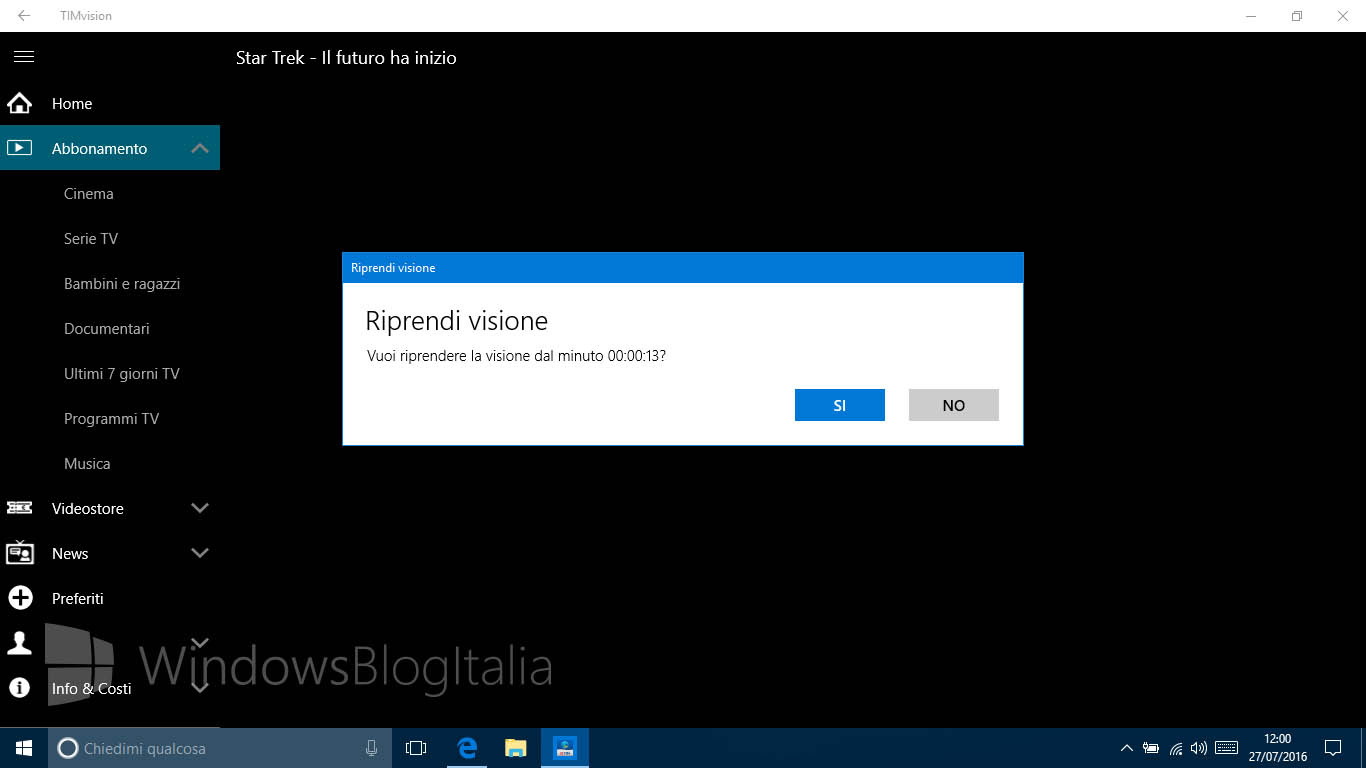1366x768 pixels.
Task: Expand the profile section chevron
Action: [200, 643]
